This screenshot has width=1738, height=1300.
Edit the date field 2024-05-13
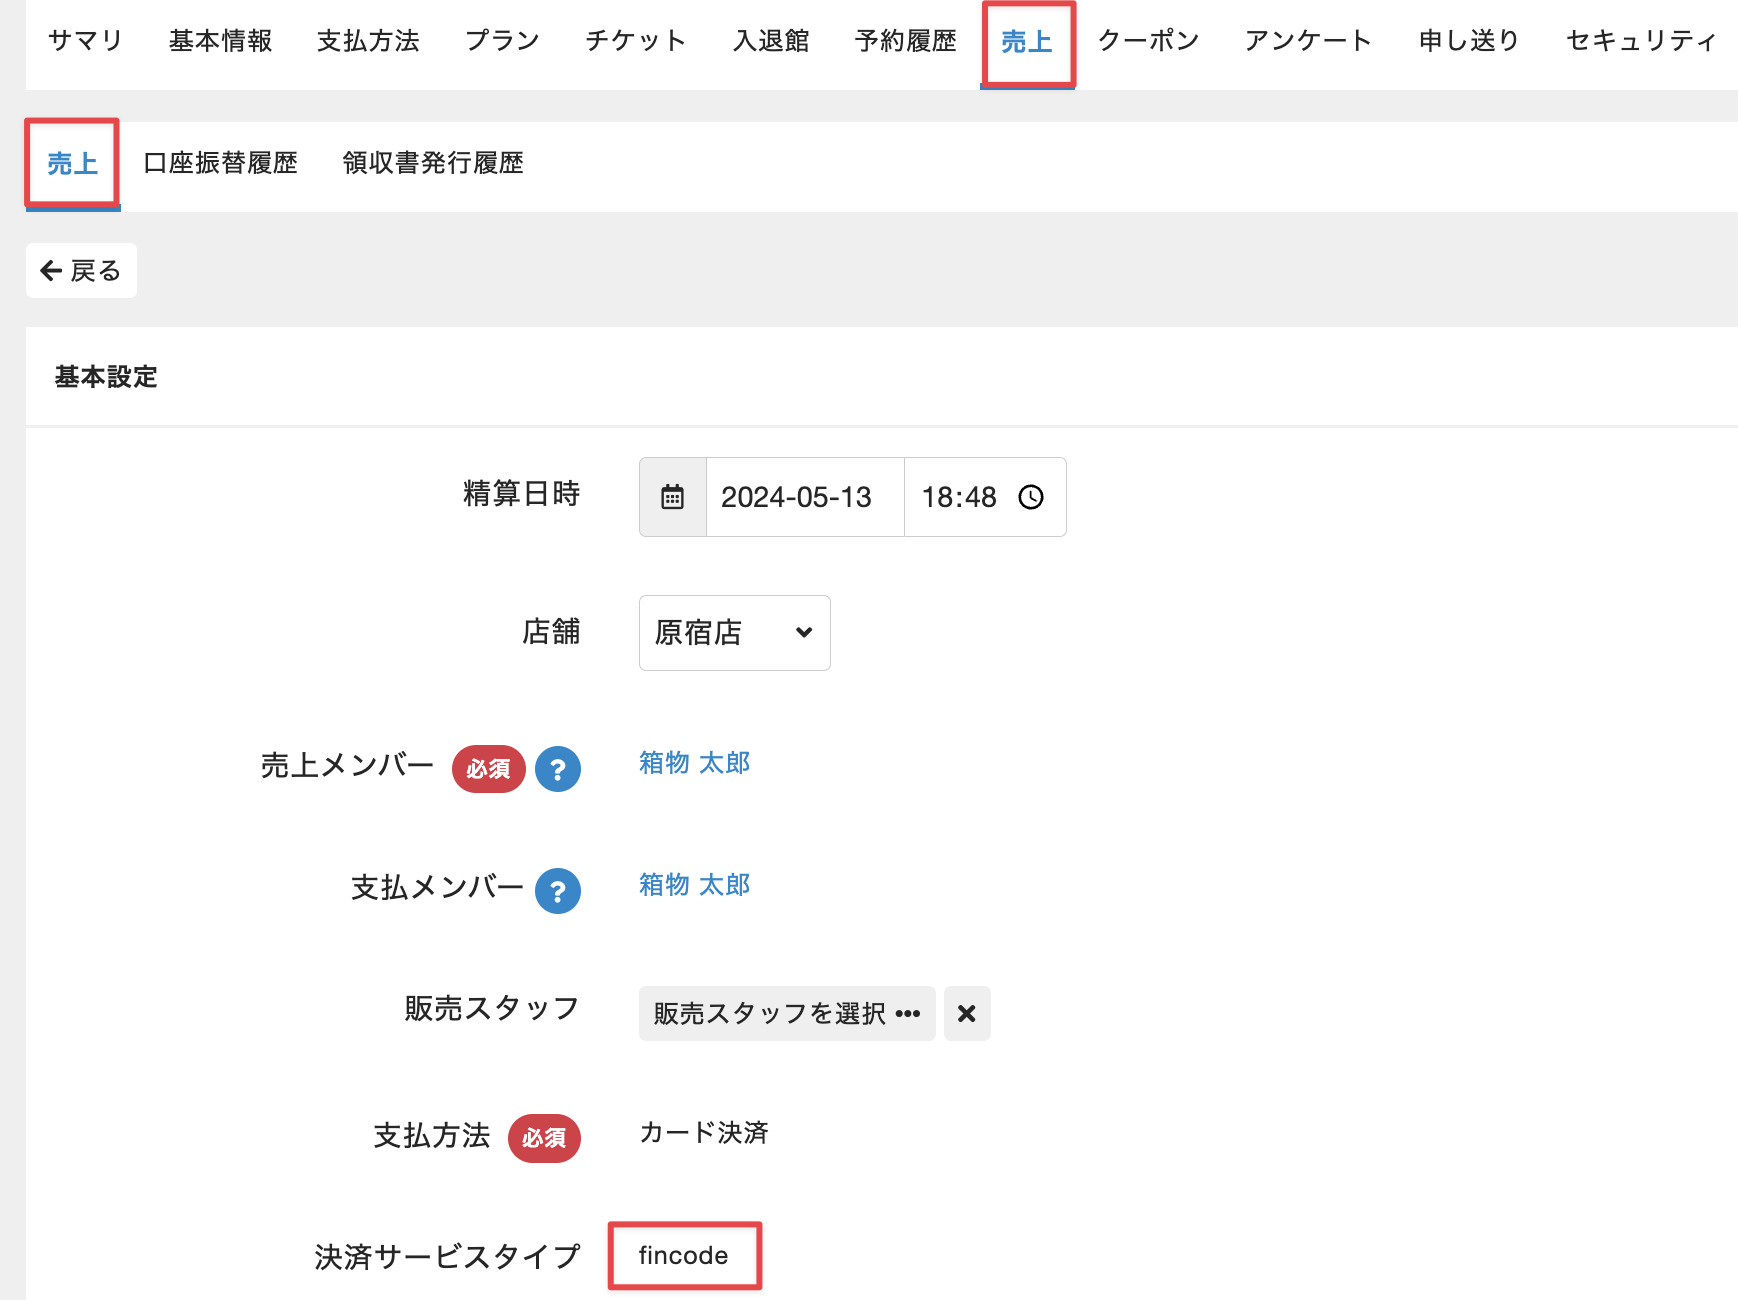[805, 497]
